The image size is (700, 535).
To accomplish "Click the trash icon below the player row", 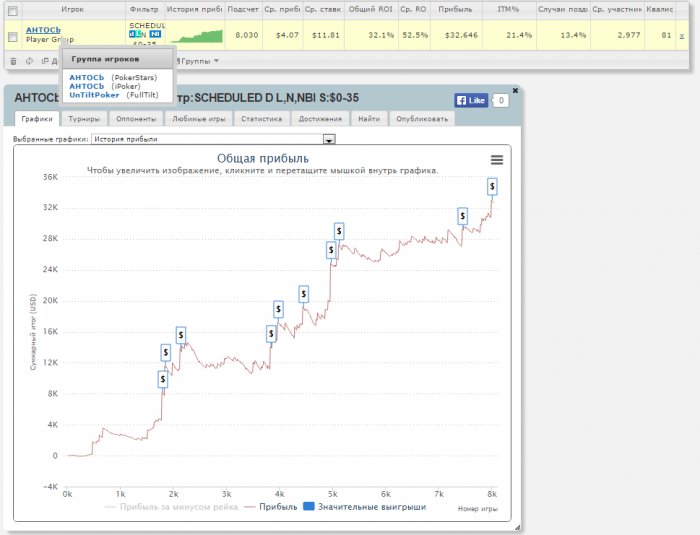I will click(x=13, y=61).
